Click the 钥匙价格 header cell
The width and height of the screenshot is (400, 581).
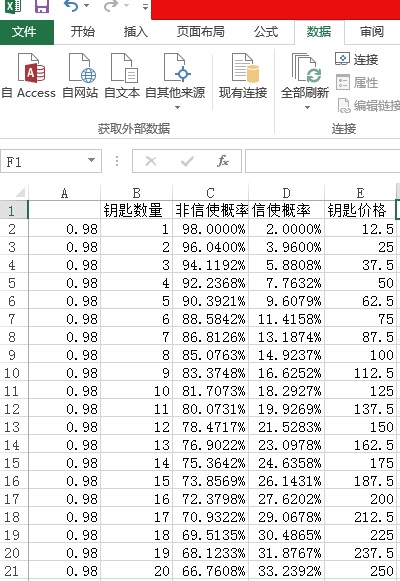[x=360, y=210]
